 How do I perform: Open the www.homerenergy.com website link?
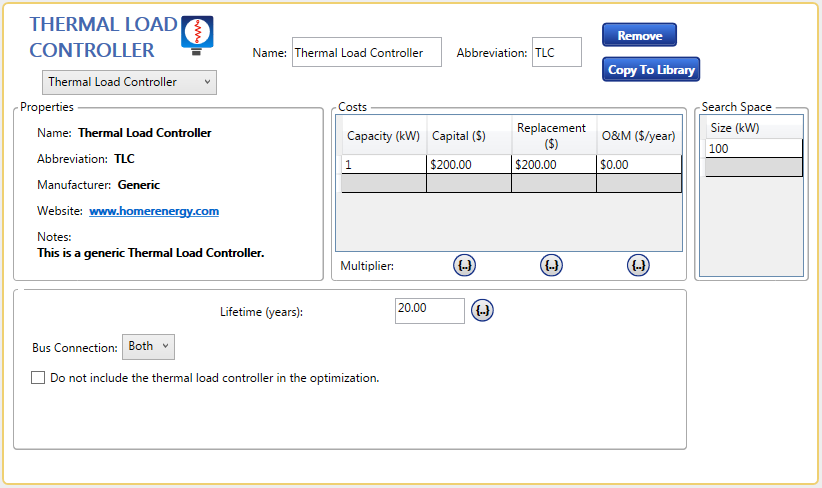coord(154,211)
